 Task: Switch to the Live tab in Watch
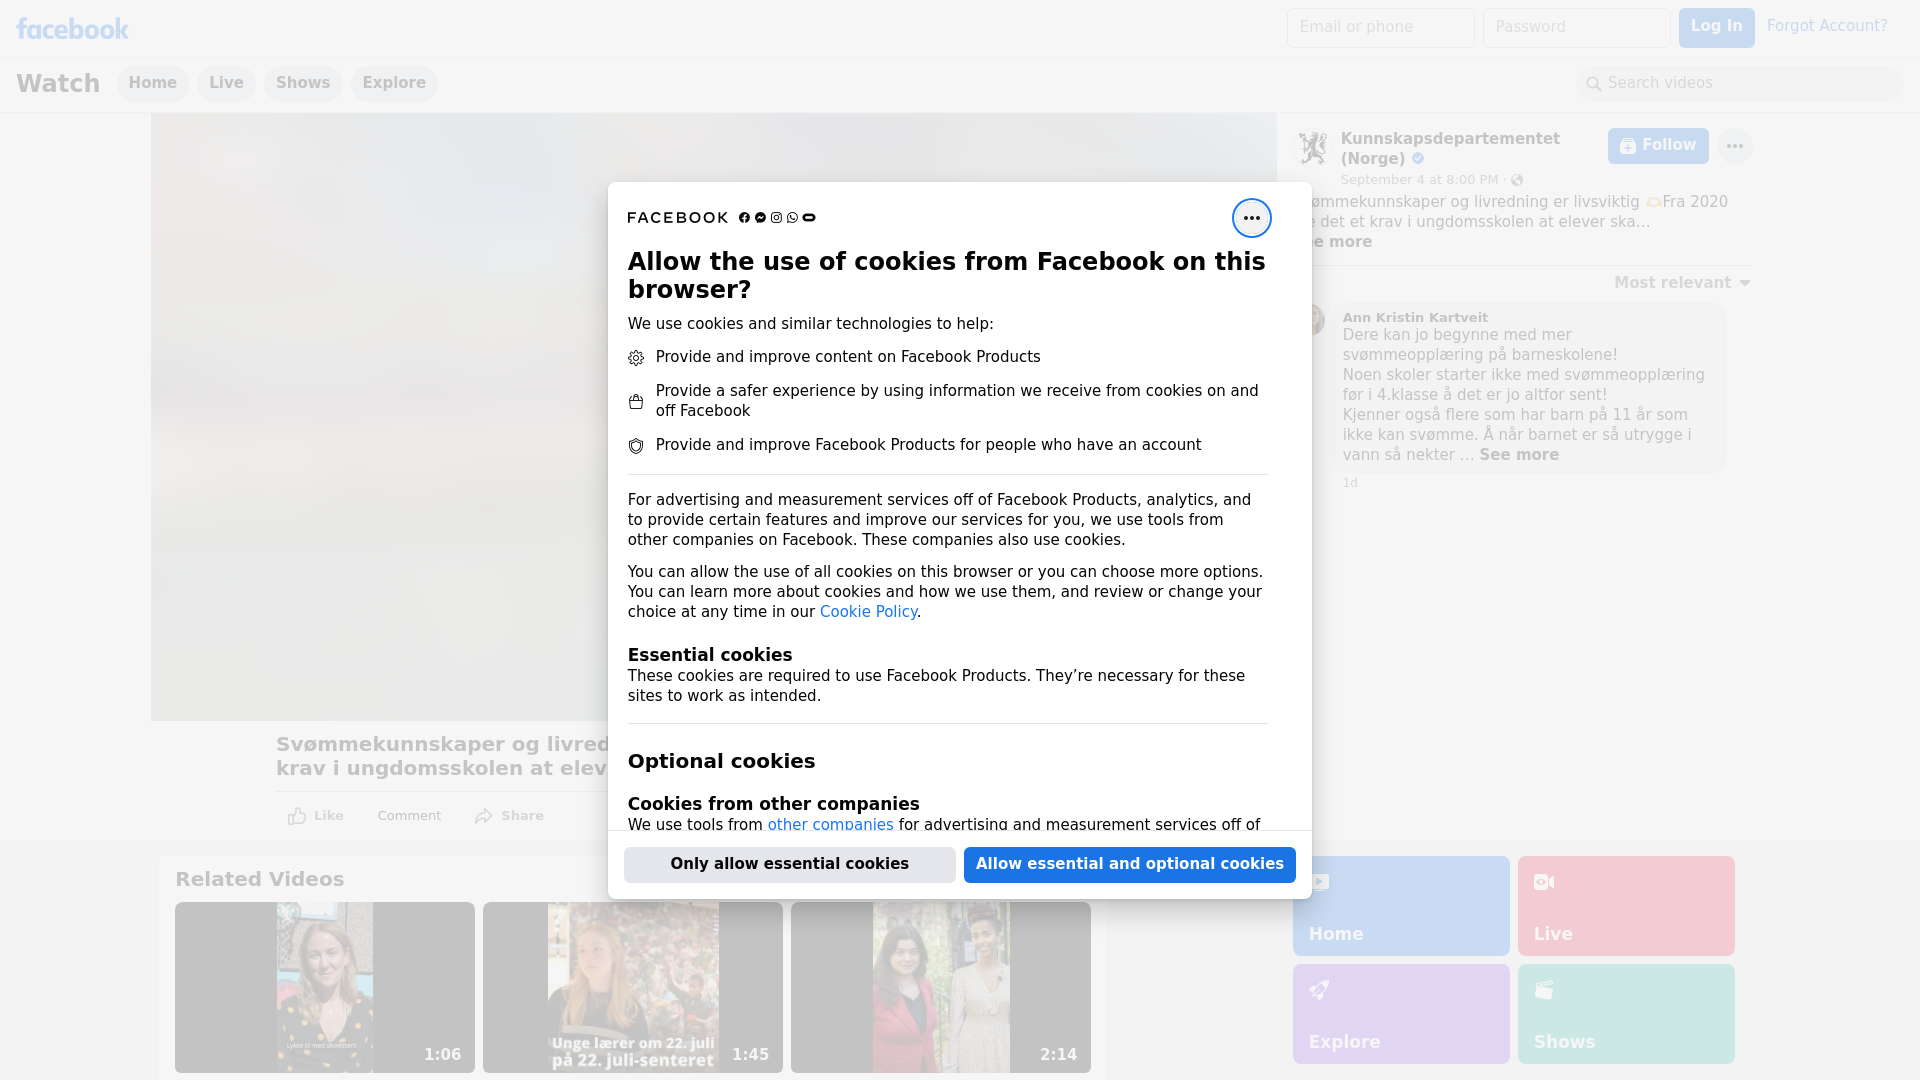point(226,83)
